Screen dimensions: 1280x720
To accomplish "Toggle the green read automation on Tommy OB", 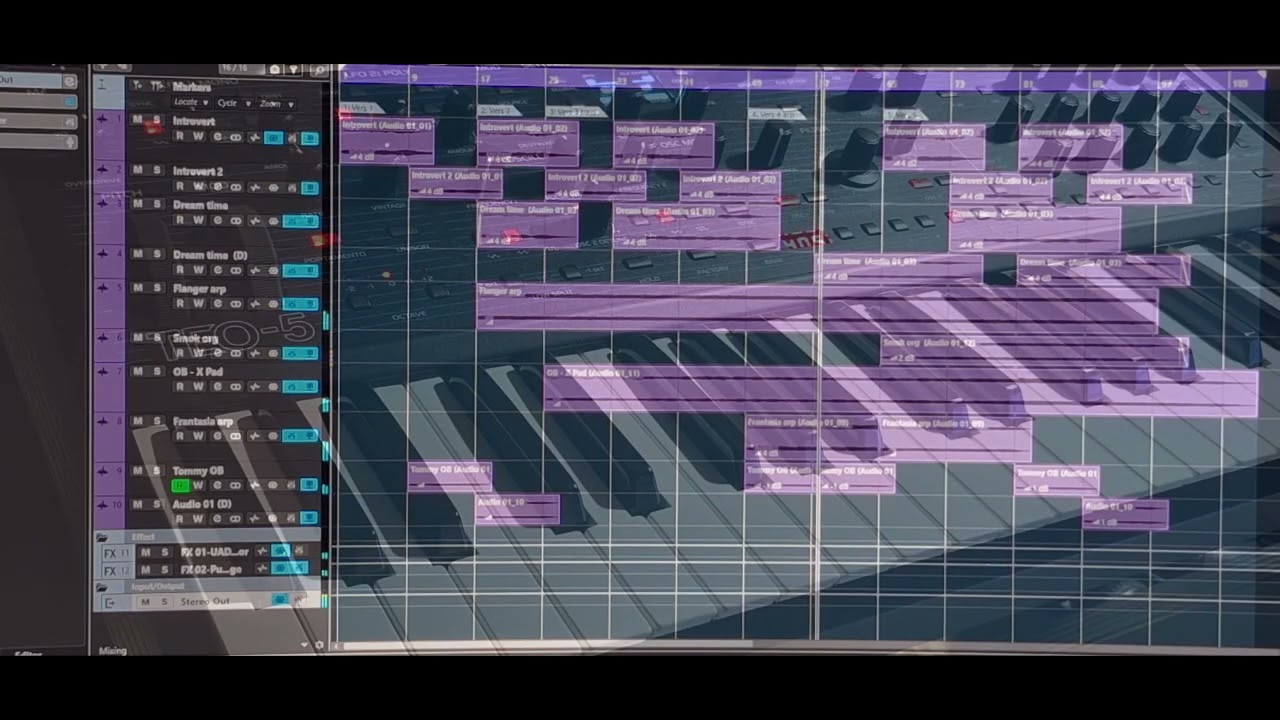I will pos(180,486).
